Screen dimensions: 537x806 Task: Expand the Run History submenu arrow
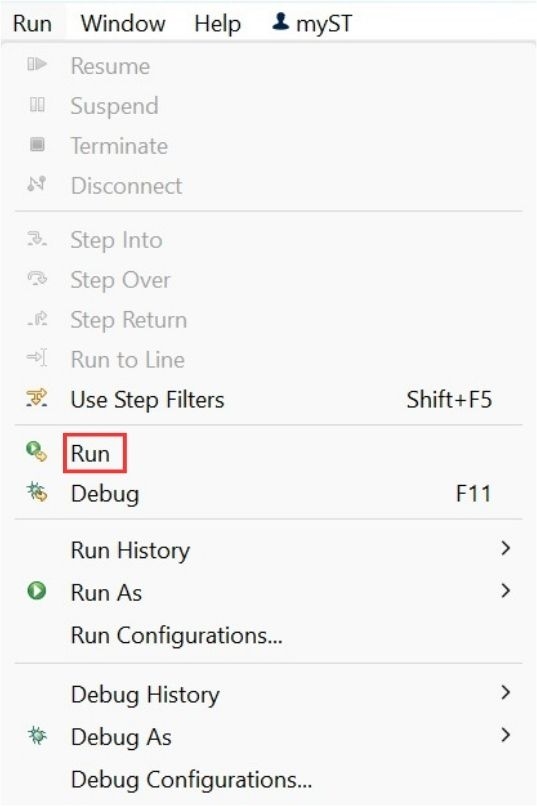506,548
